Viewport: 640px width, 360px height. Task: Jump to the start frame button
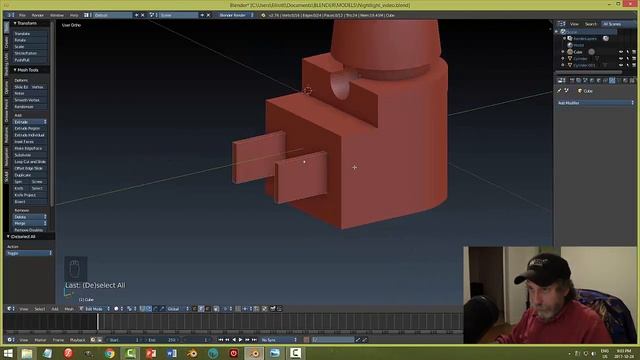pyautogui.click(x=221, y=340)
